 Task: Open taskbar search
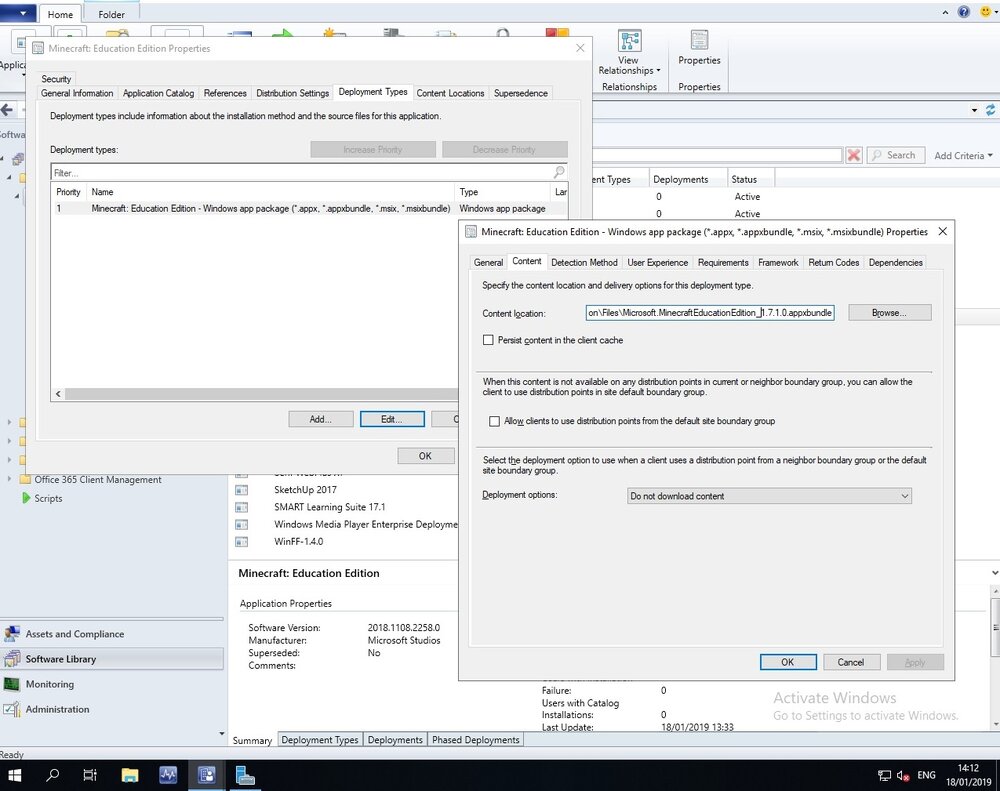click(x=52, y=775)
